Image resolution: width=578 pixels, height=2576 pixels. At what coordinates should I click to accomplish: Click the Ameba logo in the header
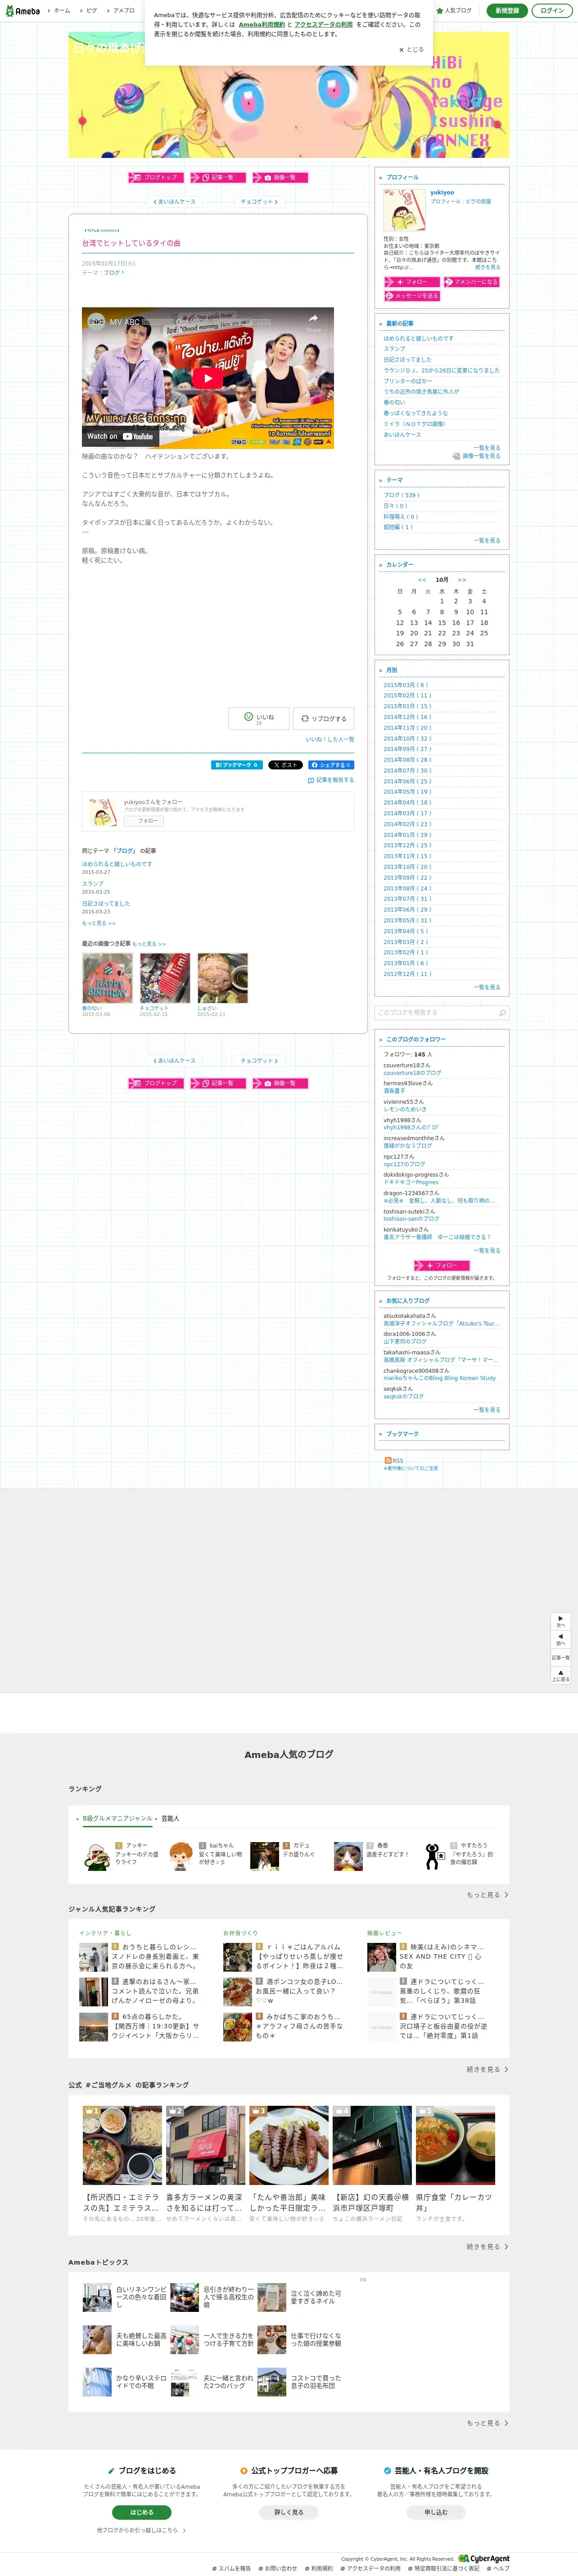click(x=22, y=10)
